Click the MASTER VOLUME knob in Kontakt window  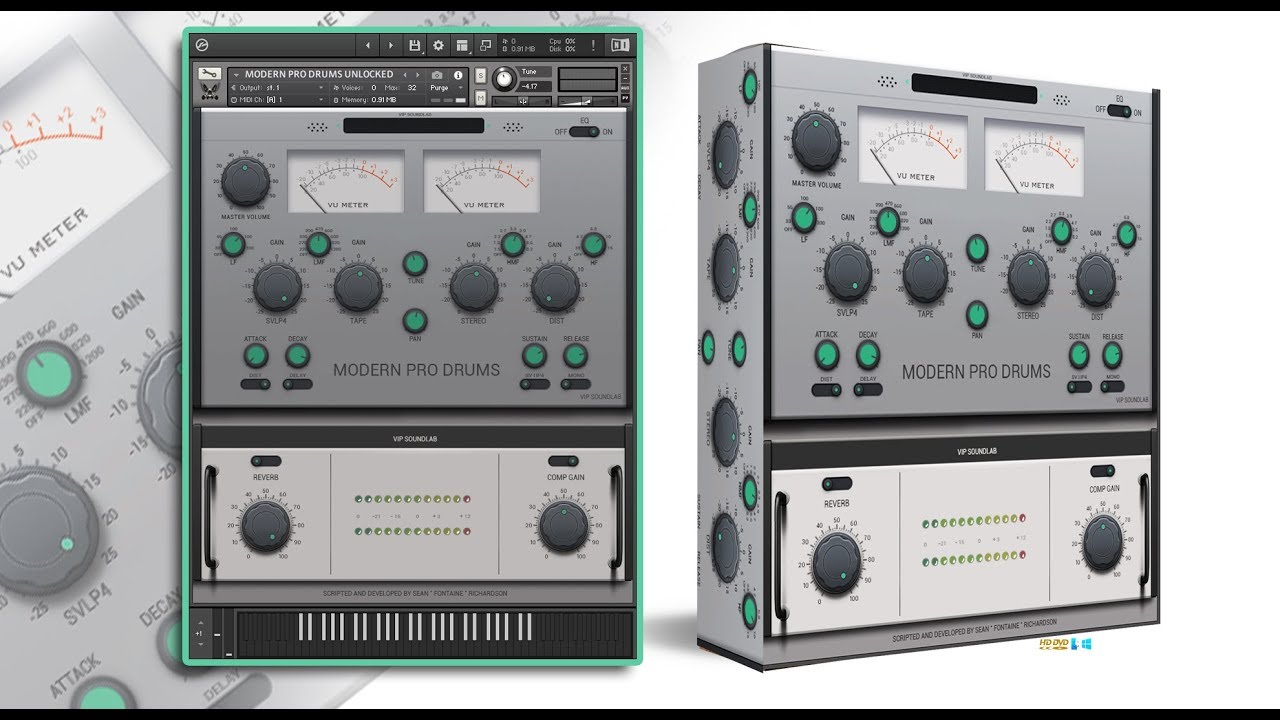click(245, 182)
